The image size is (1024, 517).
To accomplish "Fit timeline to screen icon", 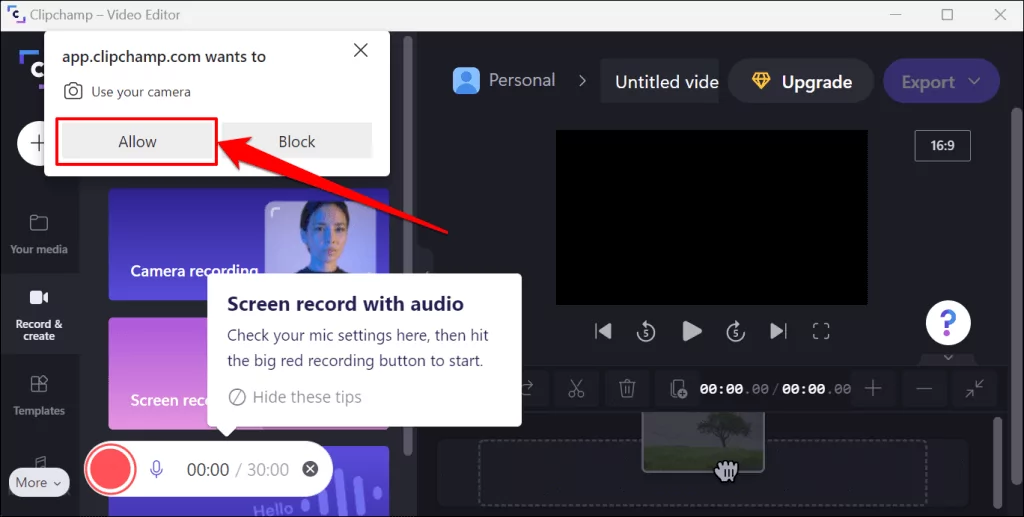I will click(974, 388).
